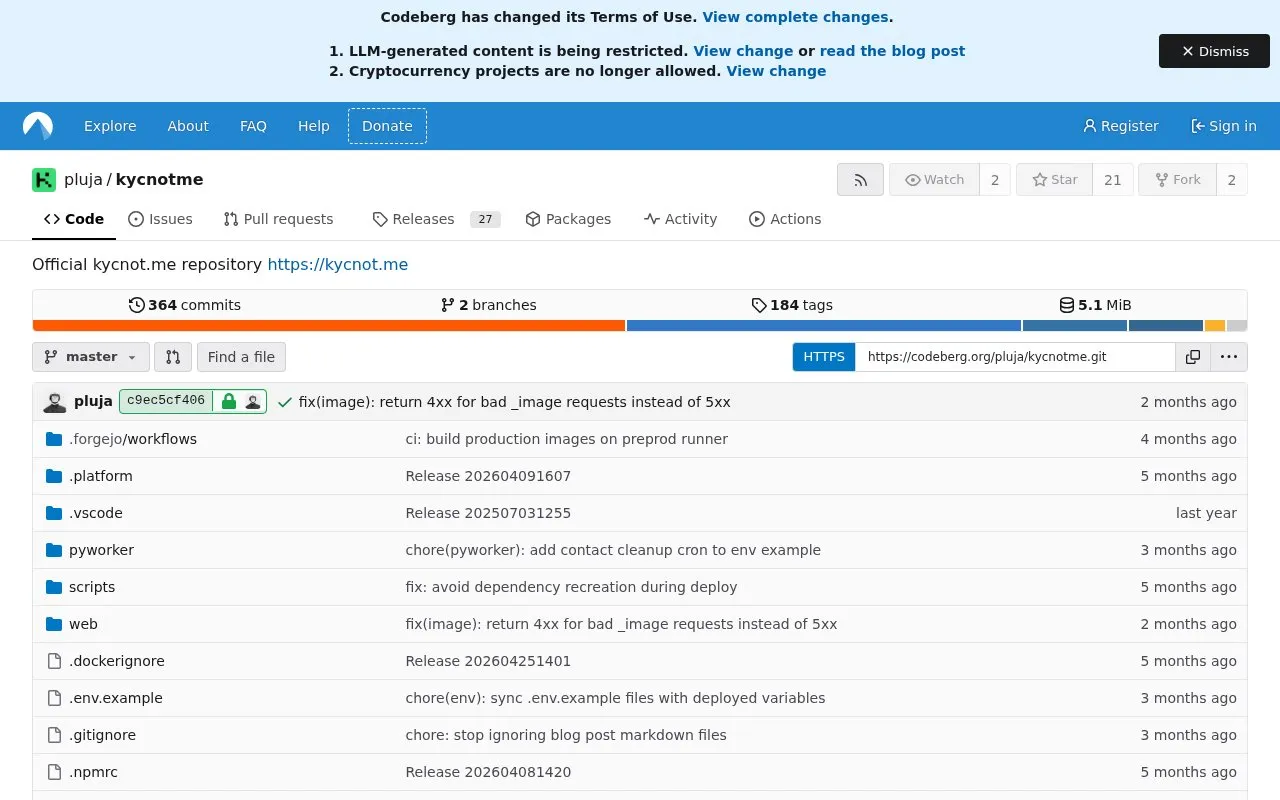The image size is (1280, 800).
Task: Click Sign in
Action: point(1223,126)
